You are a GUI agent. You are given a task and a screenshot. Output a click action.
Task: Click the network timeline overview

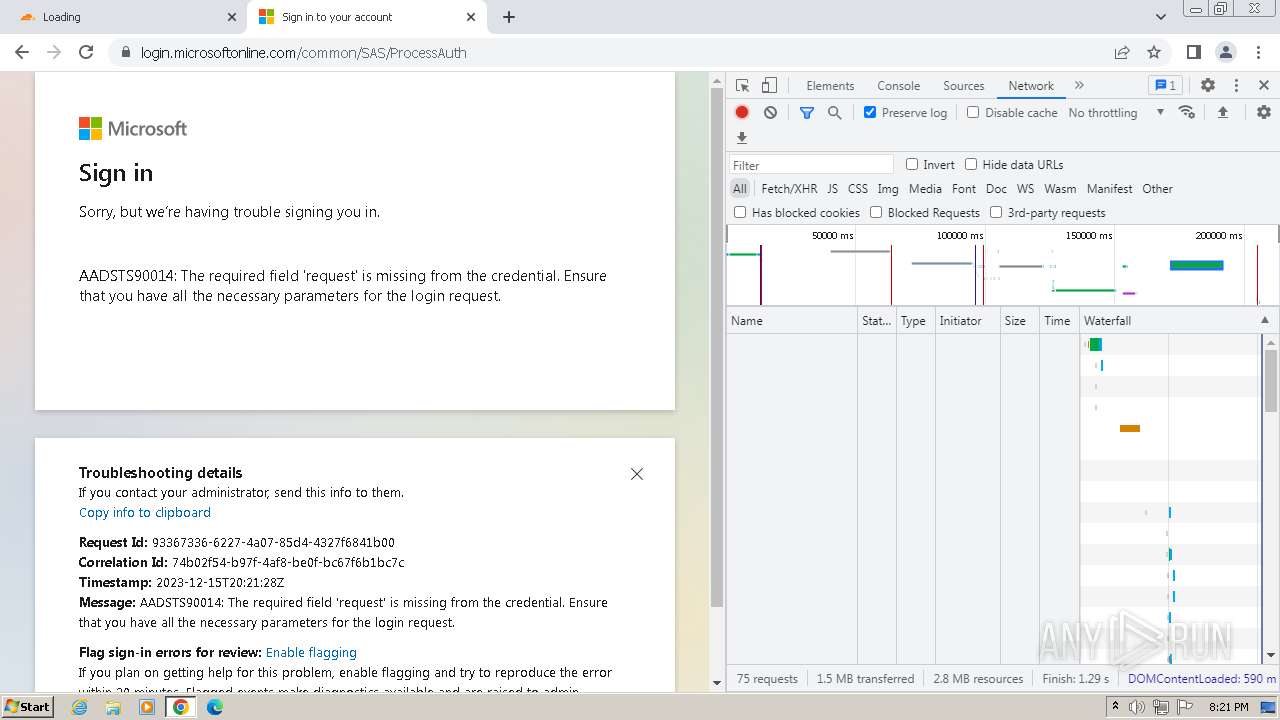coord(1002,265)
